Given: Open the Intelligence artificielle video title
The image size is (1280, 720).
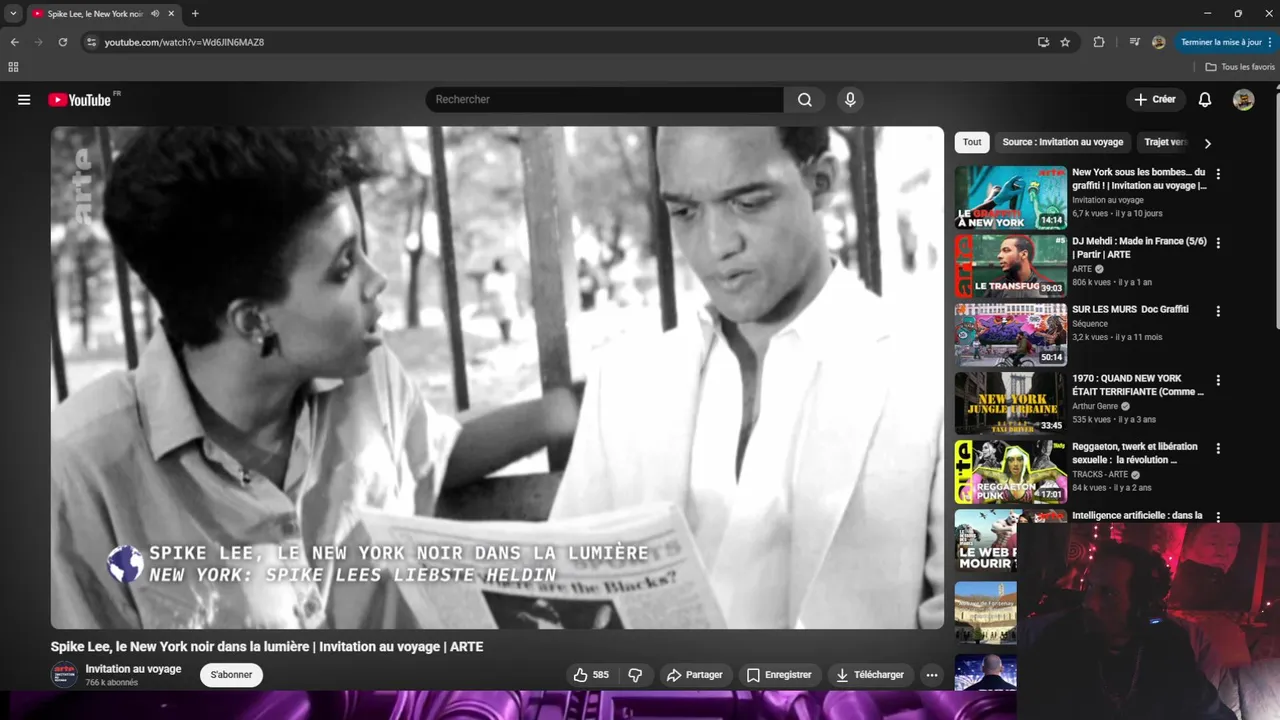Looking at the screenshot, I should [1137, 516].
